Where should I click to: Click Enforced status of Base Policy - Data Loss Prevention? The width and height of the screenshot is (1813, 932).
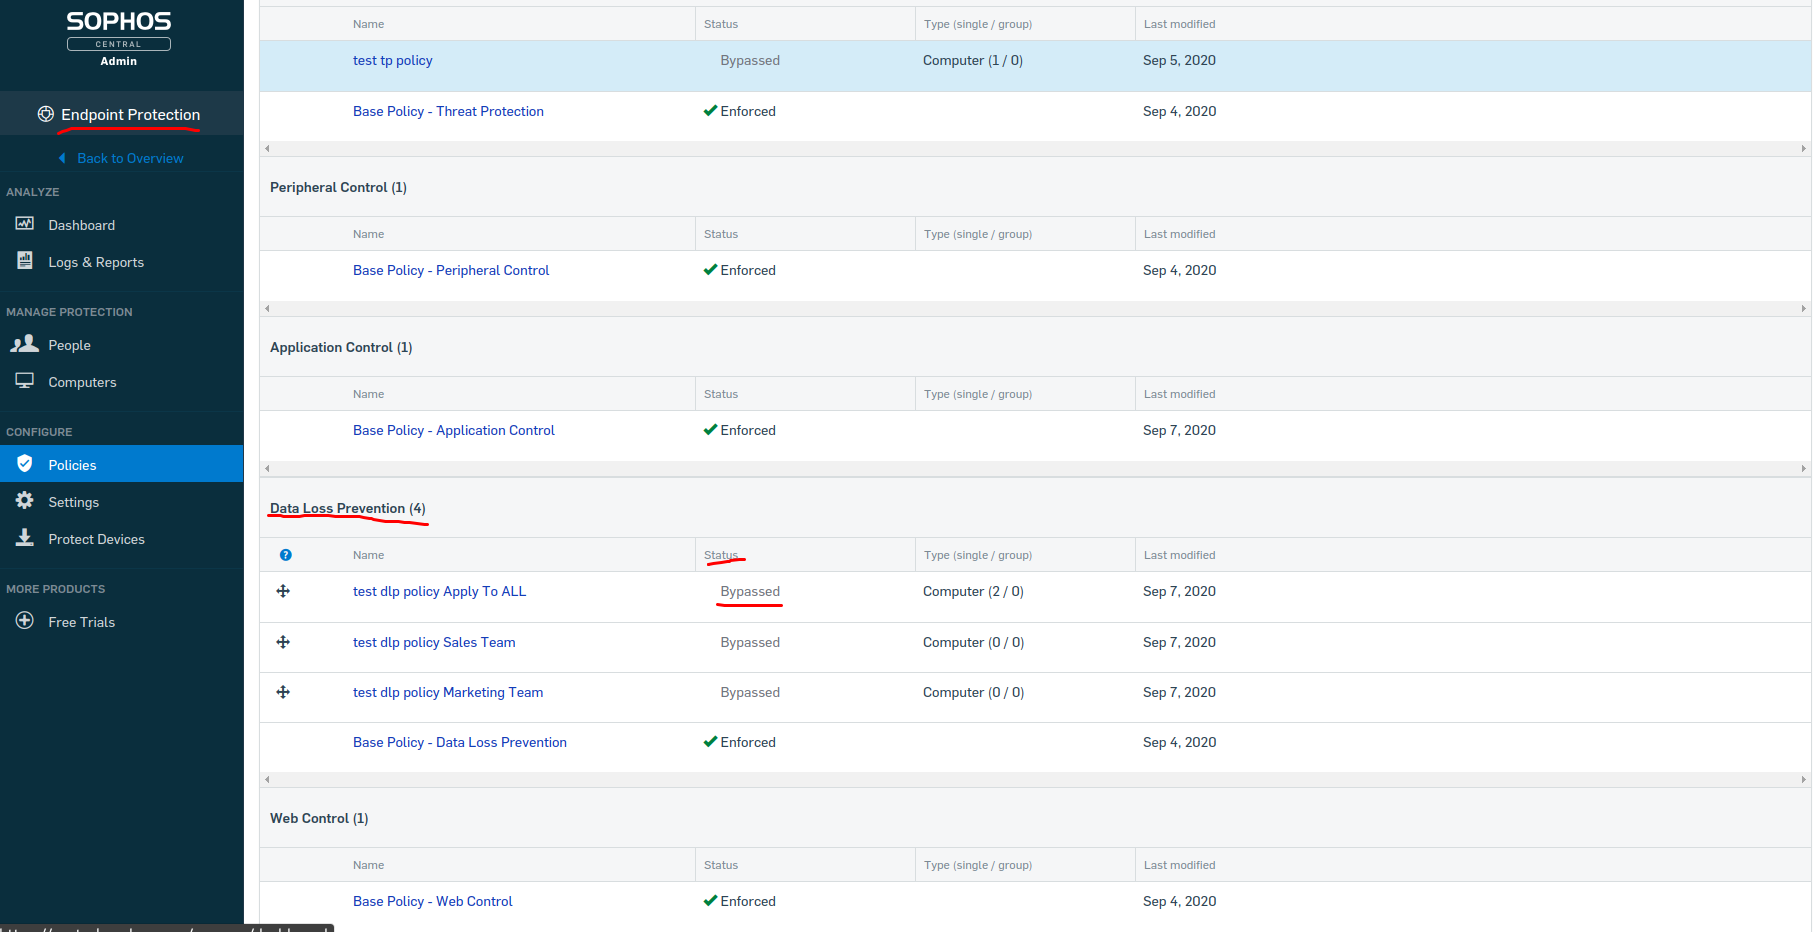pos(740,742)
